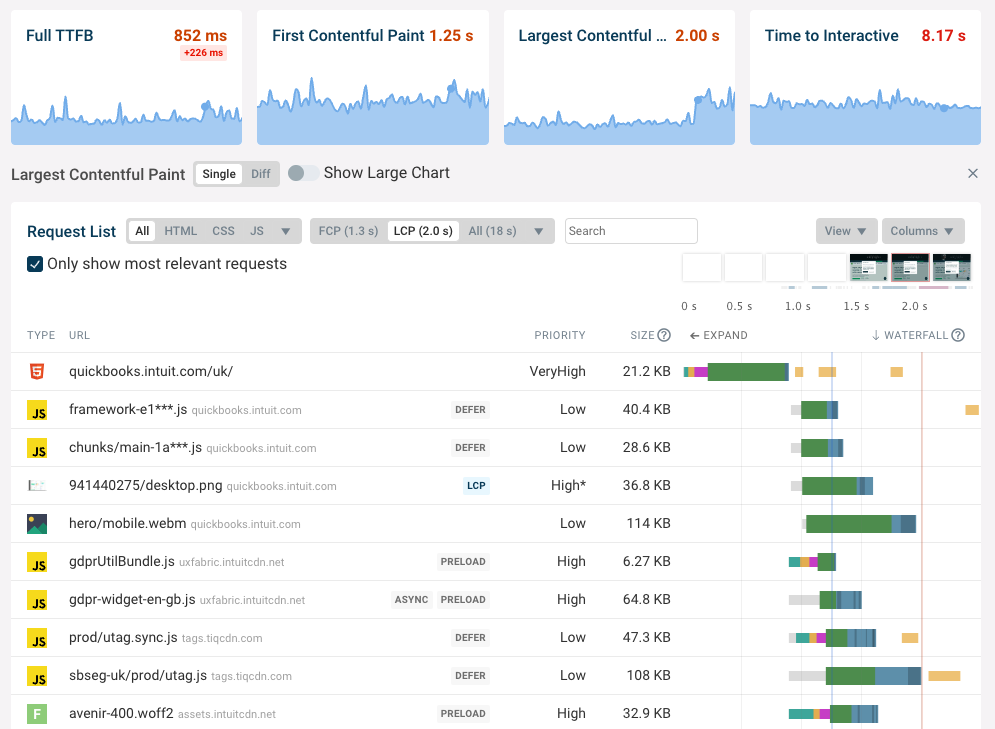The width and height of the screenshot is (995, 729).
Task: Open the resource type filter dropdown arrow
Action: pyautogui.click(x=286, y=232)
